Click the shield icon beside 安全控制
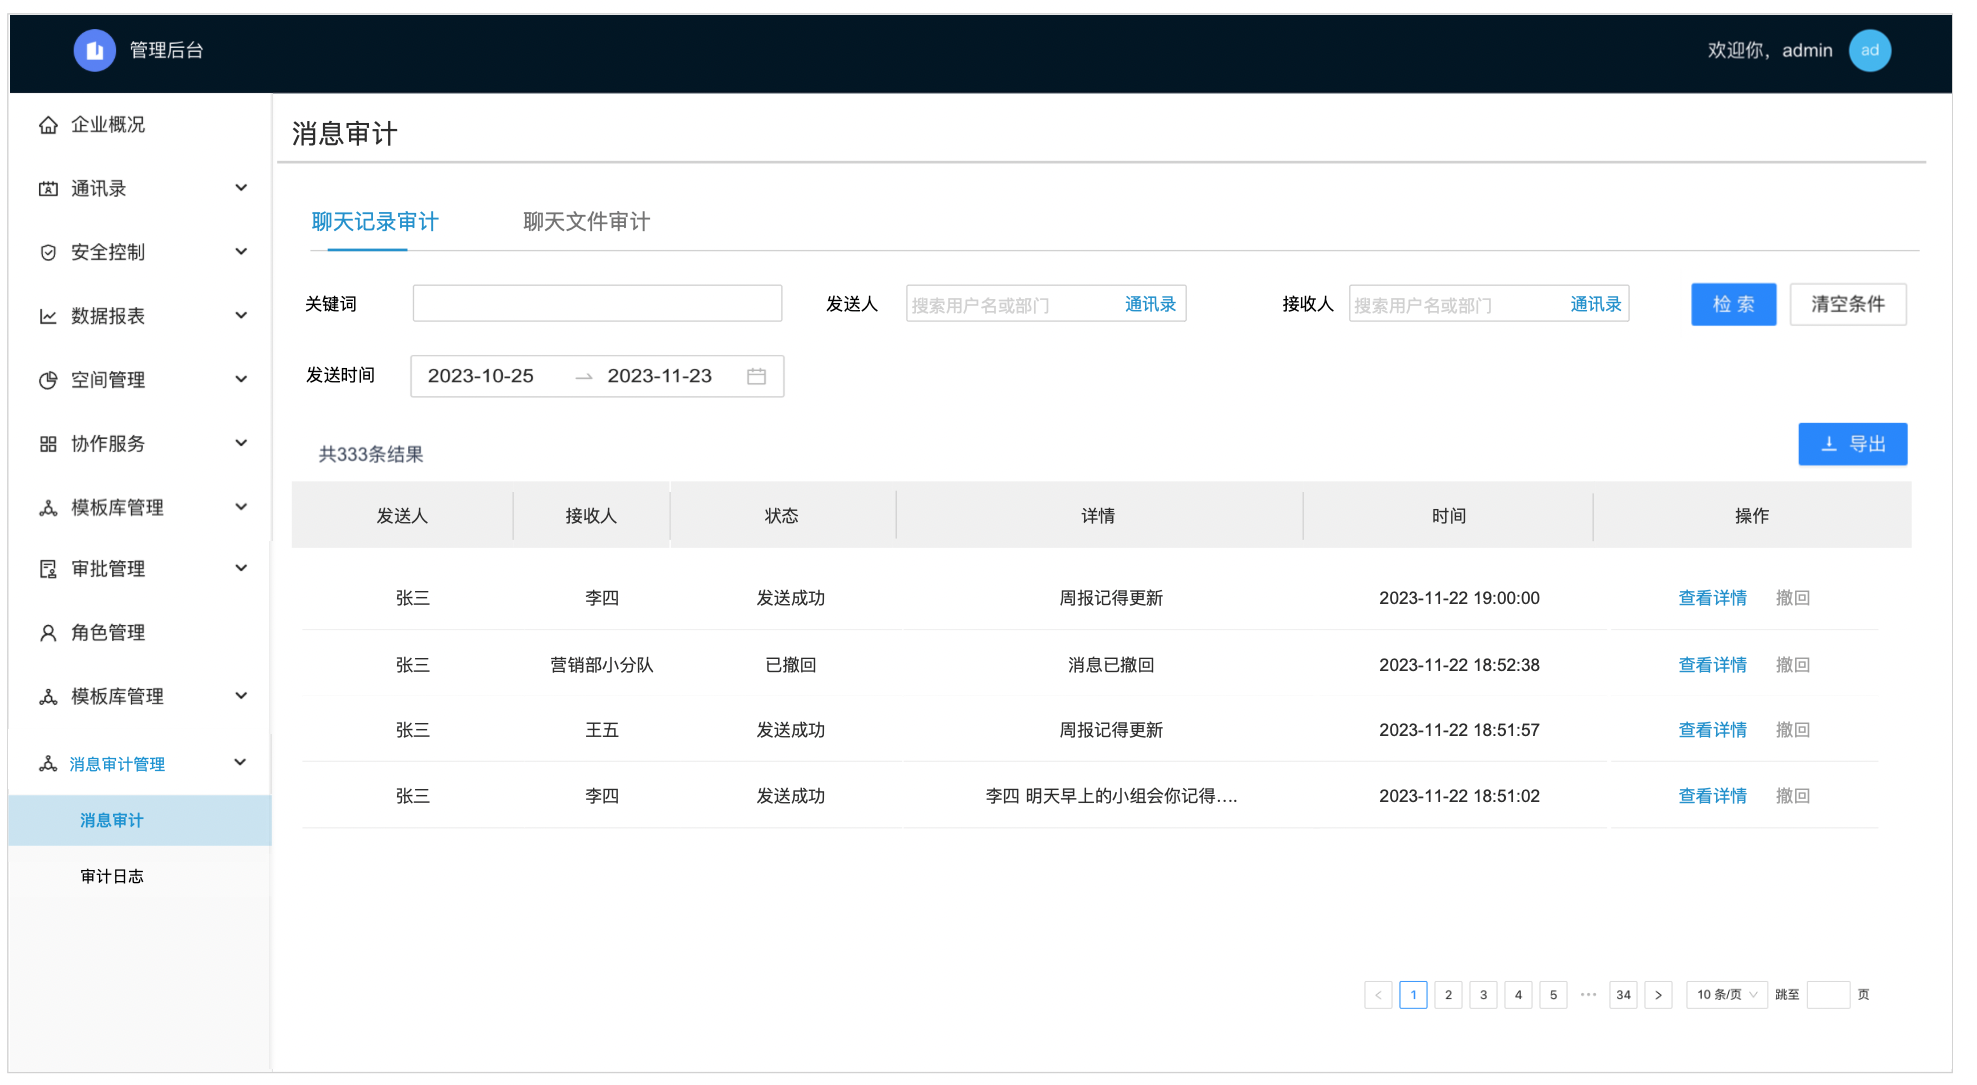 (48, 252)
